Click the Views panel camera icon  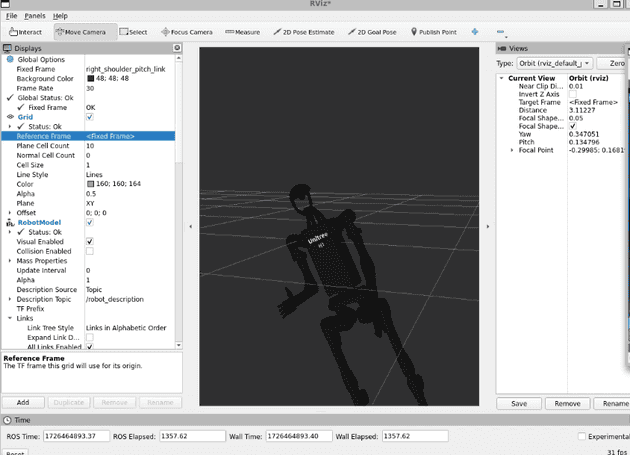coord(501,49)
